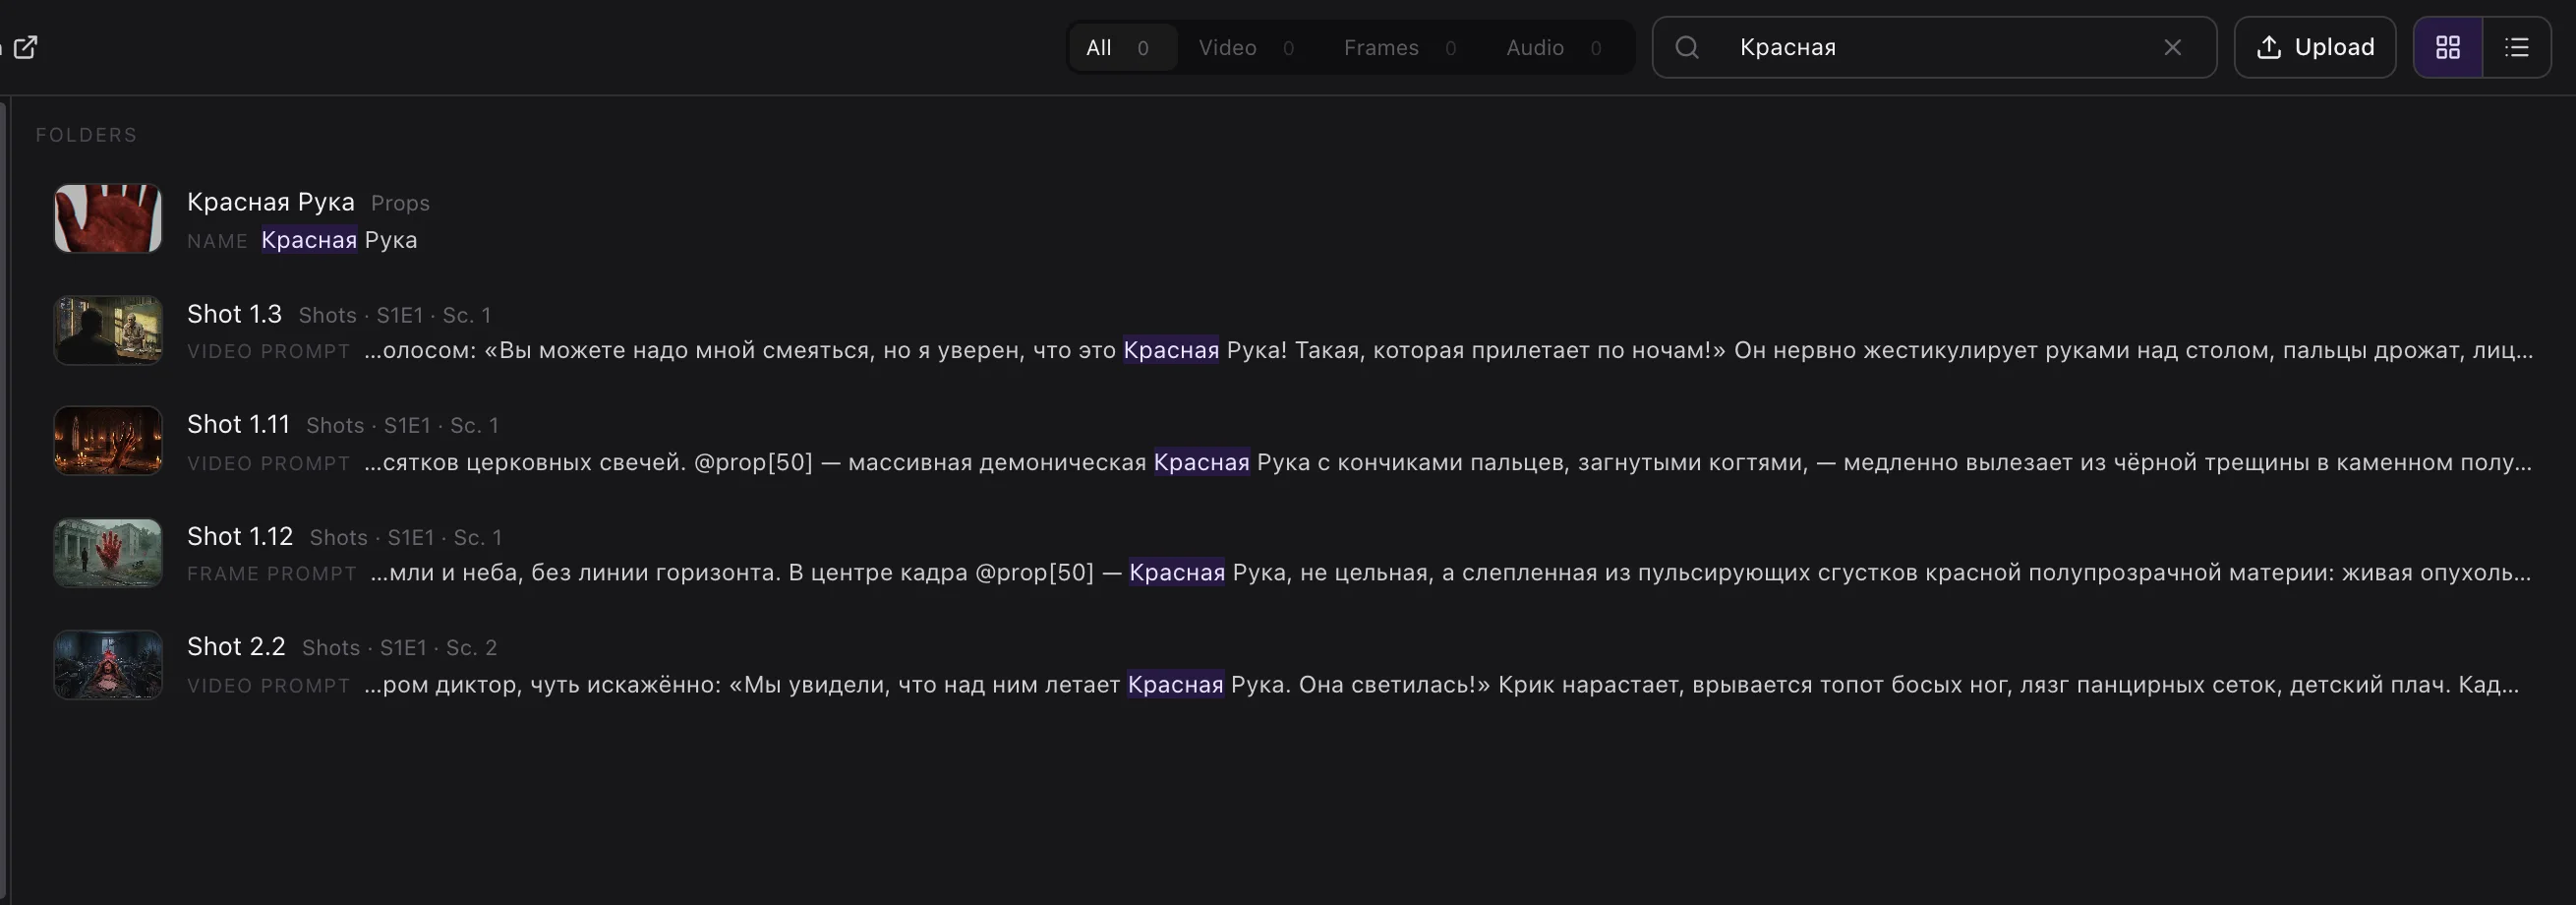Select the Shot 1.3 title
2576x905 pixels.
[234, 314]
